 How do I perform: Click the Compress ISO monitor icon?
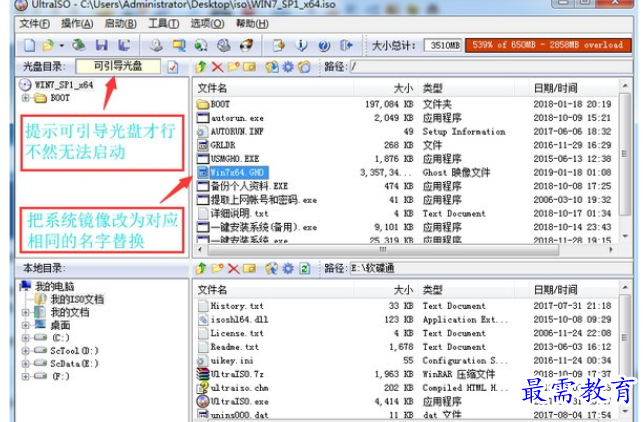(179, 45)
